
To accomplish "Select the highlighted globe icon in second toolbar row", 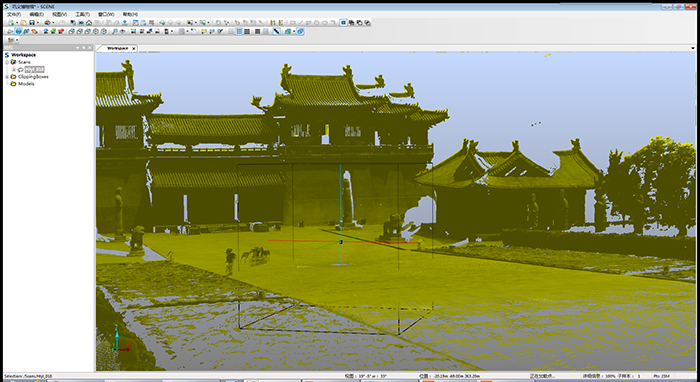I will 18,31.
